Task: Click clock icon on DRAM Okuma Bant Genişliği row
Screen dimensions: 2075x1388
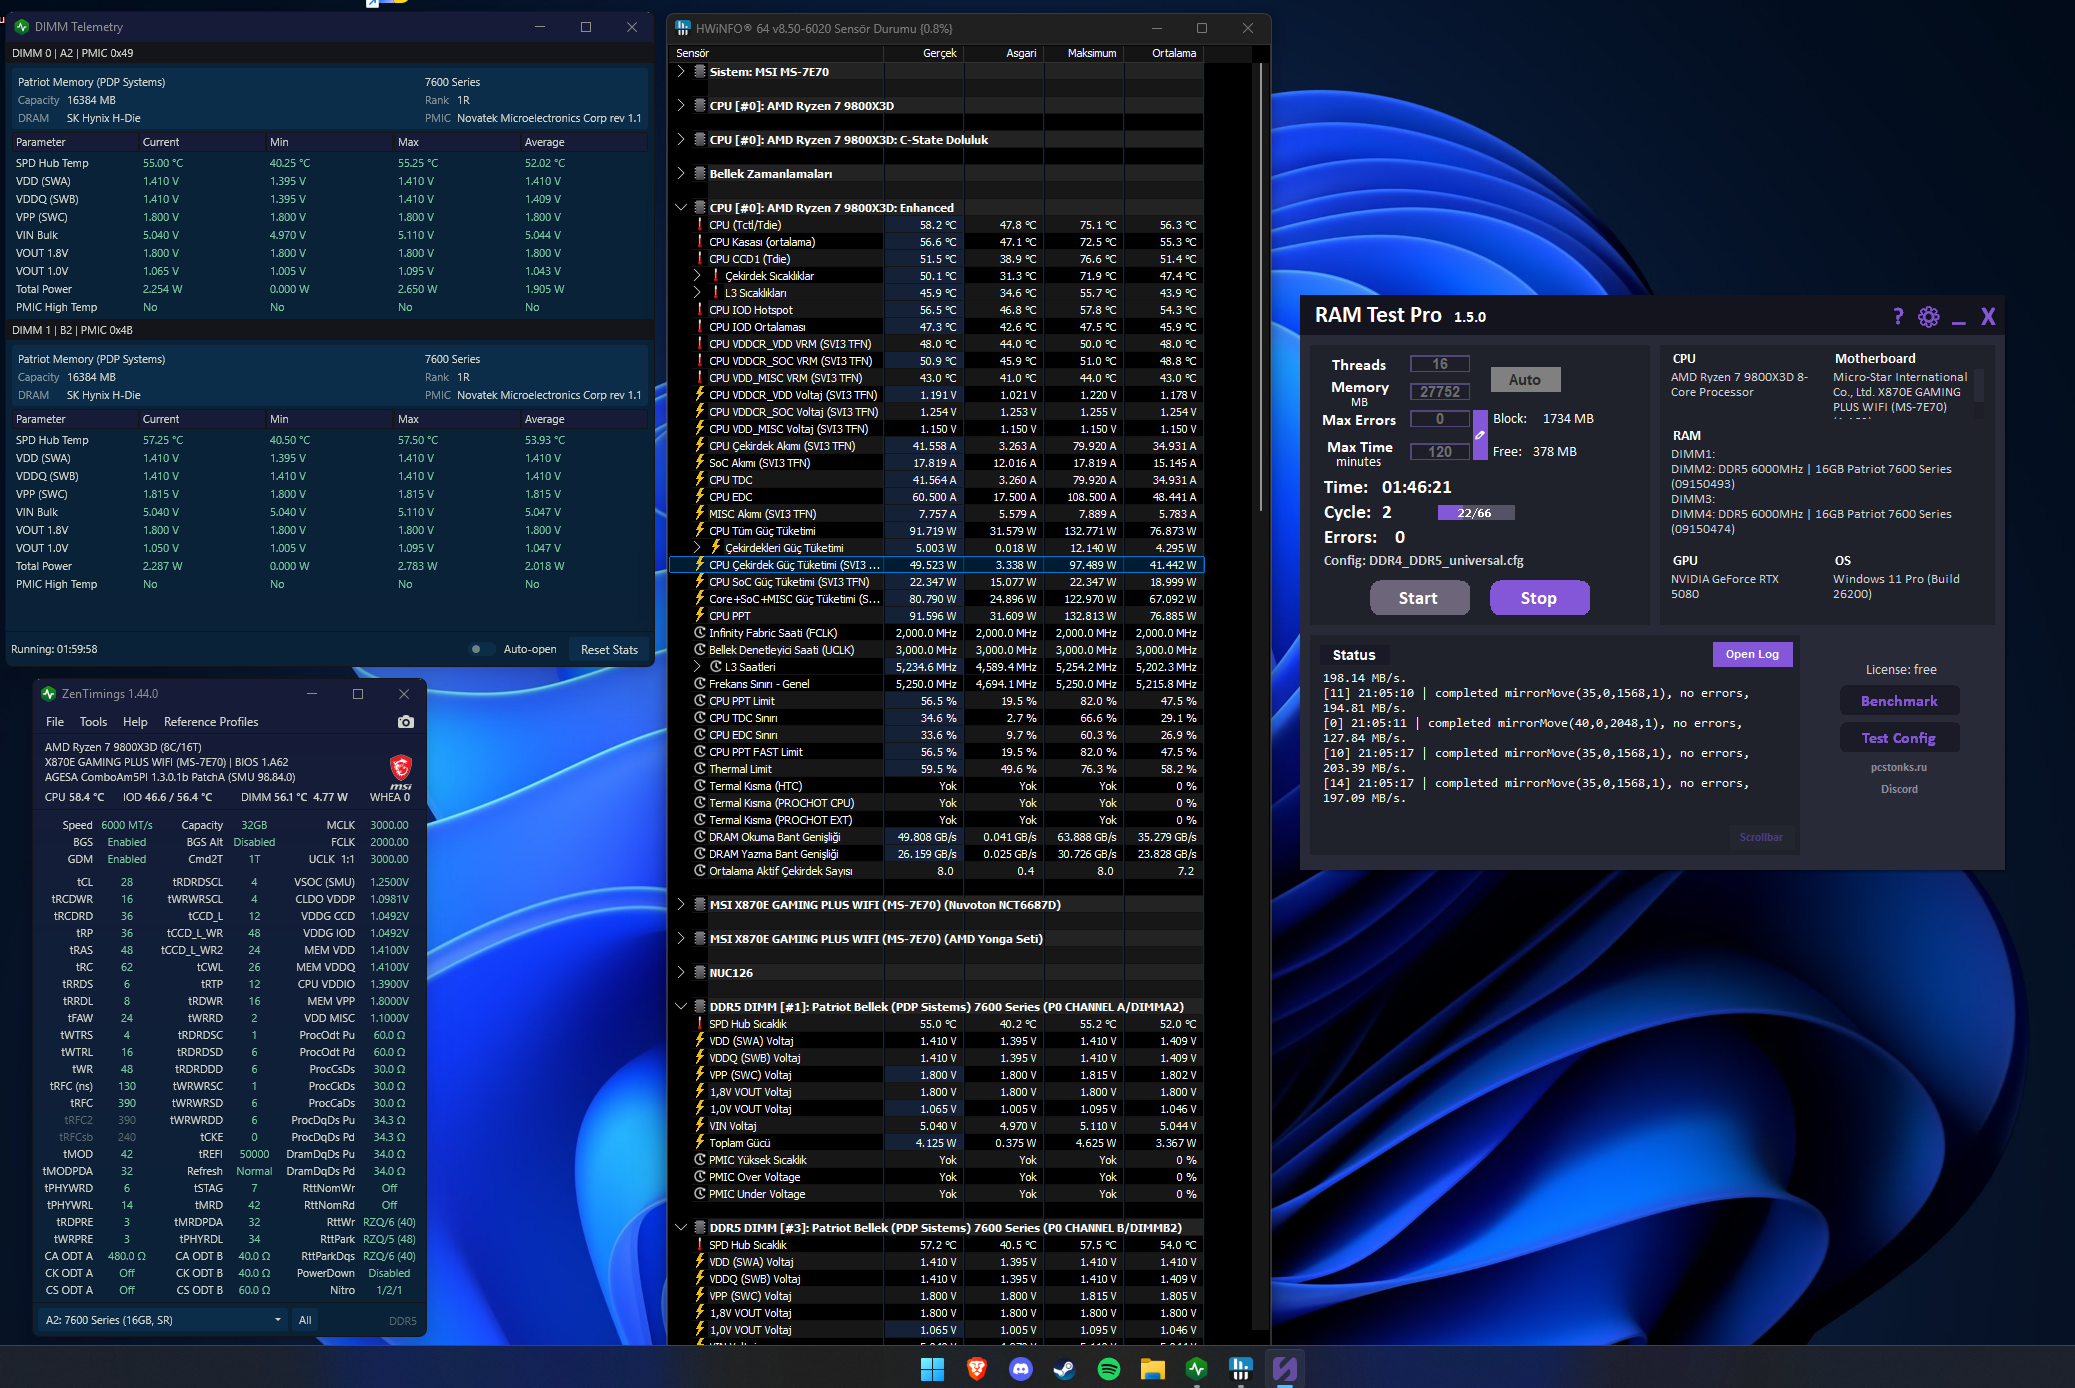Action: 700,837
